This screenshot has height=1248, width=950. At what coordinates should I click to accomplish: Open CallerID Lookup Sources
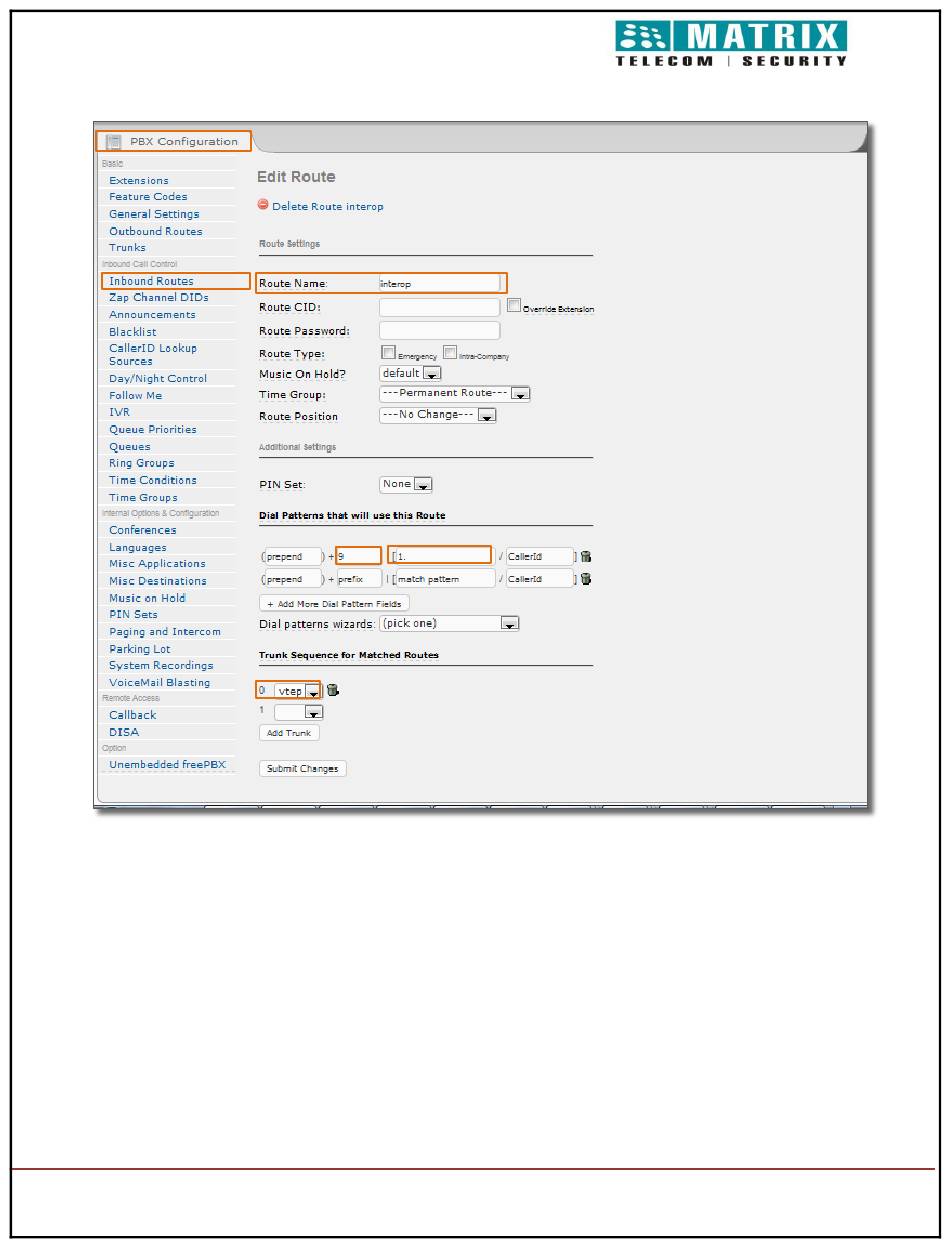click(153, 355)
